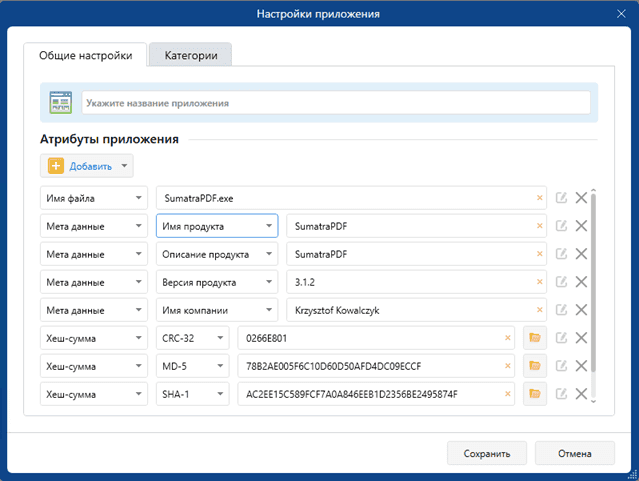
Task: Open folder icon in the MD-5 row
Action: click(x=534, y=366)
